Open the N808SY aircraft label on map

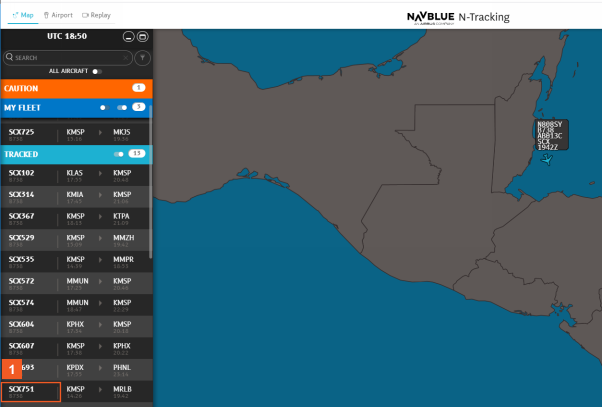[551, 135]
